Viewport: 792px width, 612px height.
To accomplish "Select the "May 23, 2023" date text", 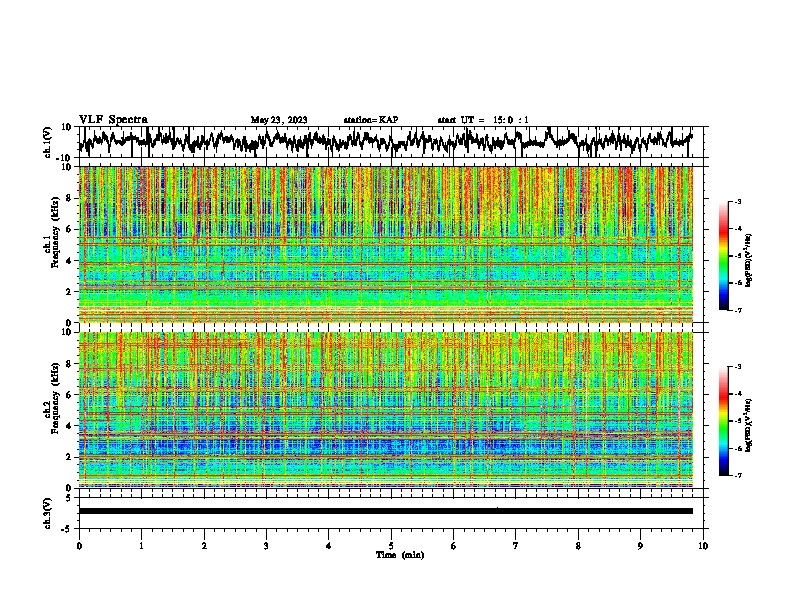I will (279, 120).
